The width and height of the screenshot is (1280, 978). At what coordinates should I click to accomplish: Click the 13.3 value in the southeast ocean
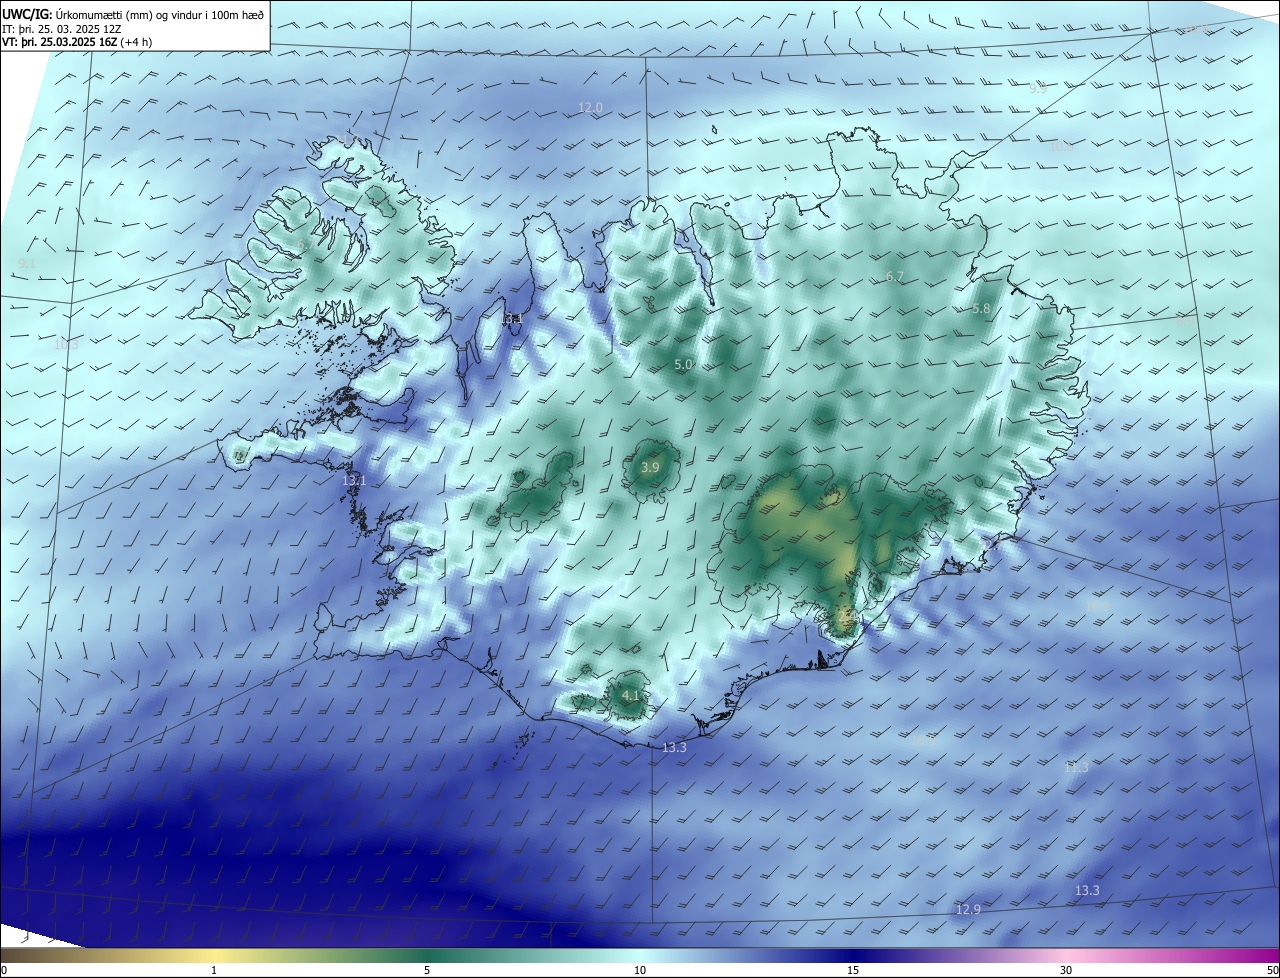[1087, 890]
